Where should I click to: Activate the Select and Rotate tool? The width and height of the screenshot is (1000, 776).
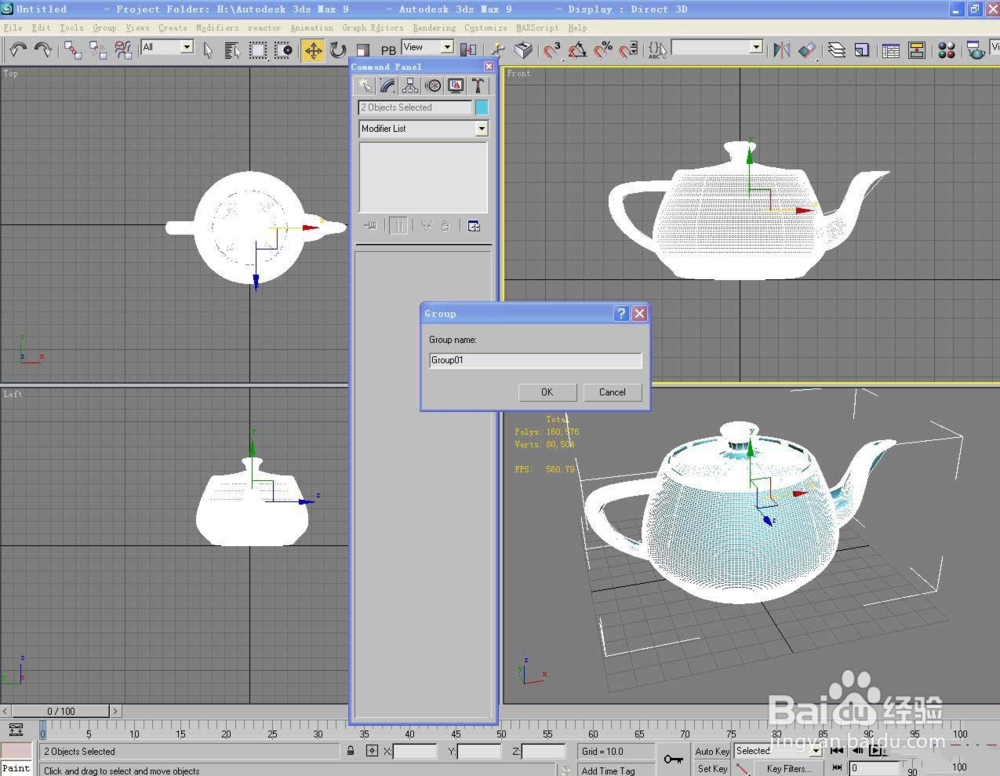[338, 50]
